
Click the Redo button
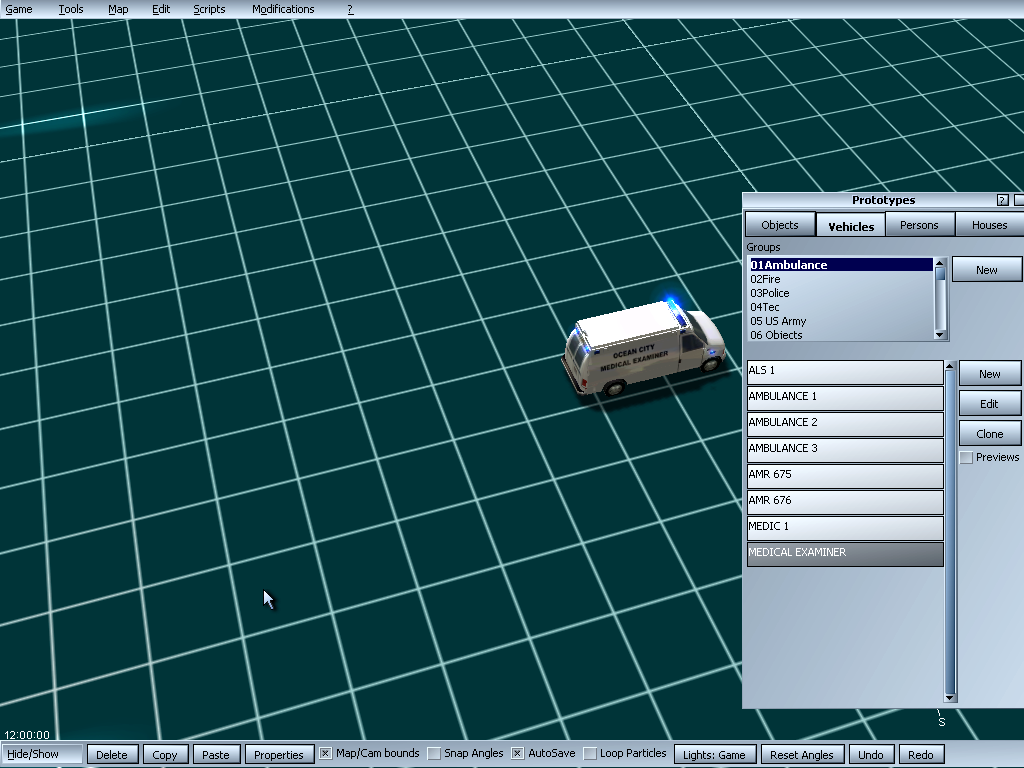[x=921, y=754]
